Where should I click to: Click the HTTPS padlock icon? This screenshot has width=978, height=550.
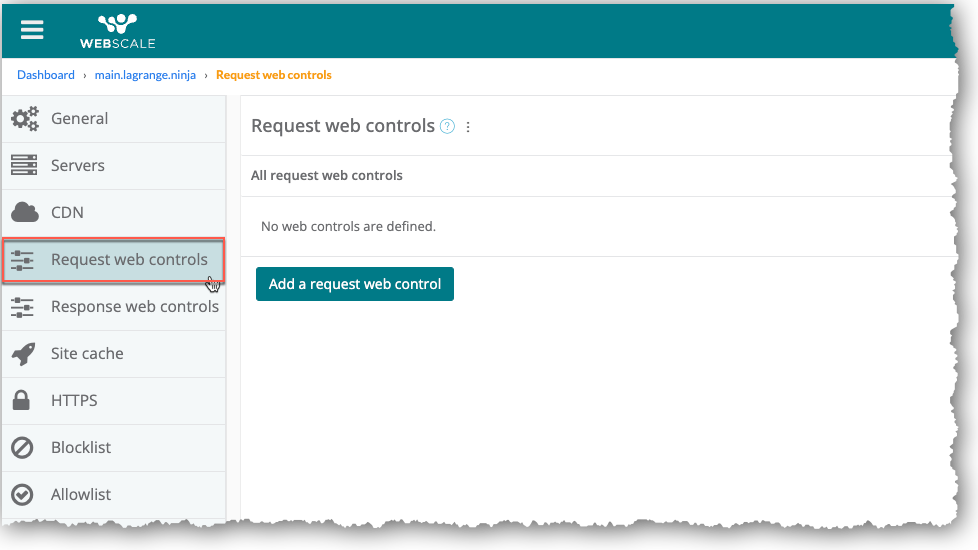[22, 400]
